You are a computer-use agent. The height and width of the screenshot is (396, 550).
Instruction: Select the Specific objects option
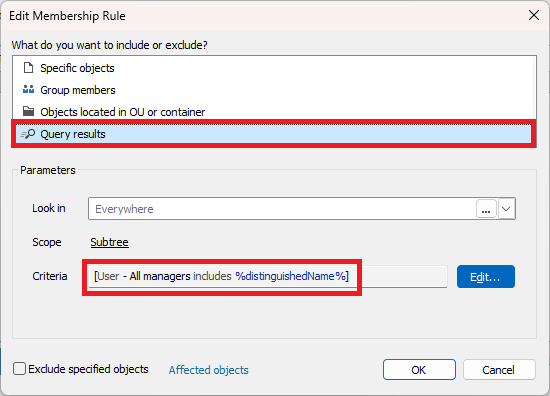(x=274, y=68)
